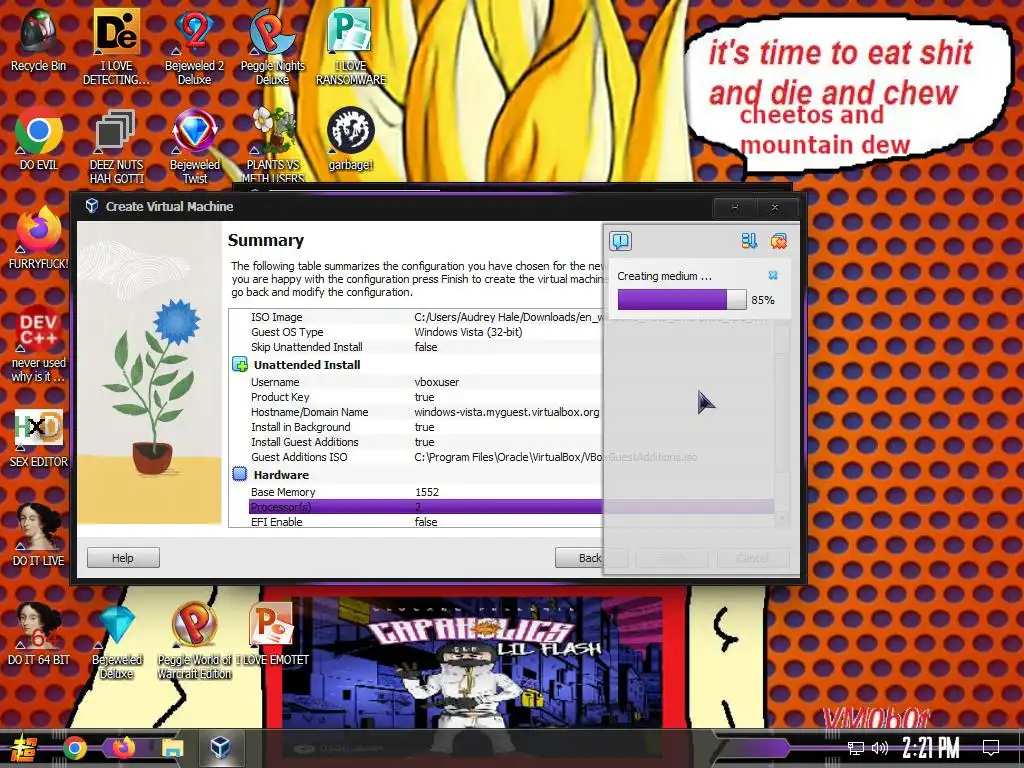Screen dimensions: 1024x768
Task: Click the Start button on the taskbar
Action: coord(22,748)
